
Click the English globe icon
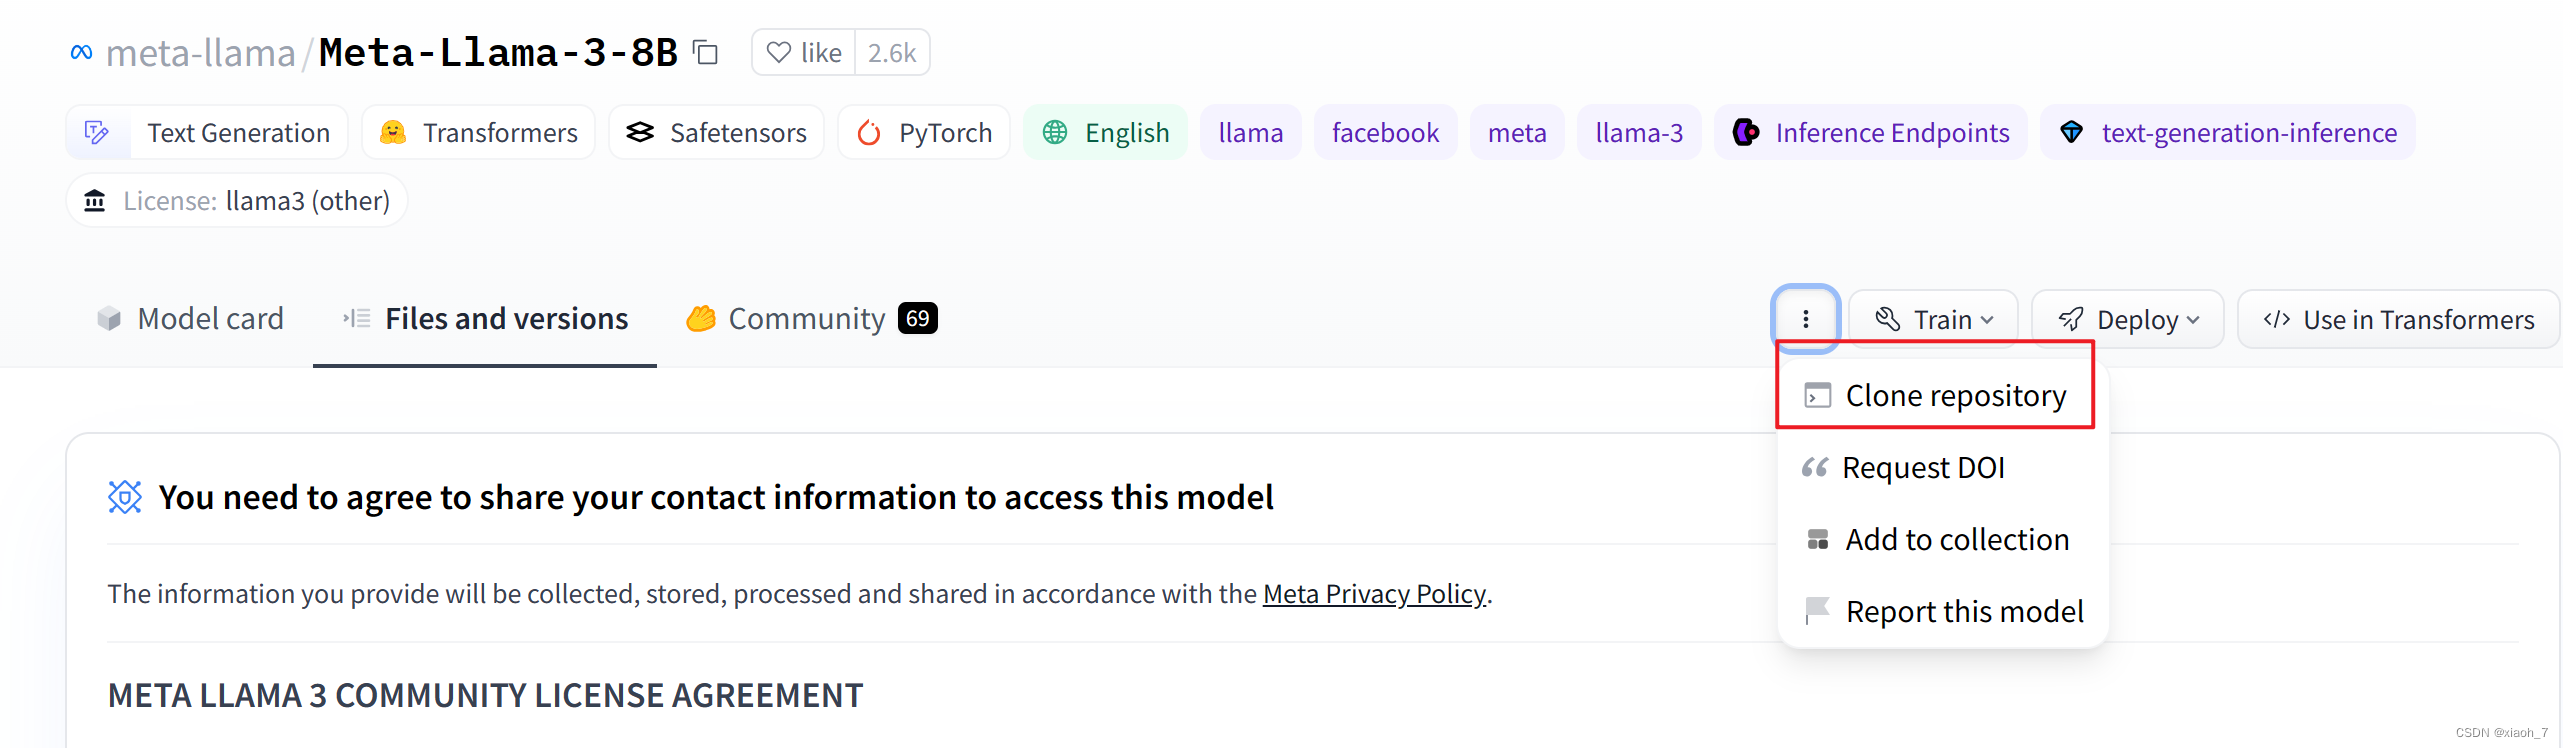tap(1055, 132)
